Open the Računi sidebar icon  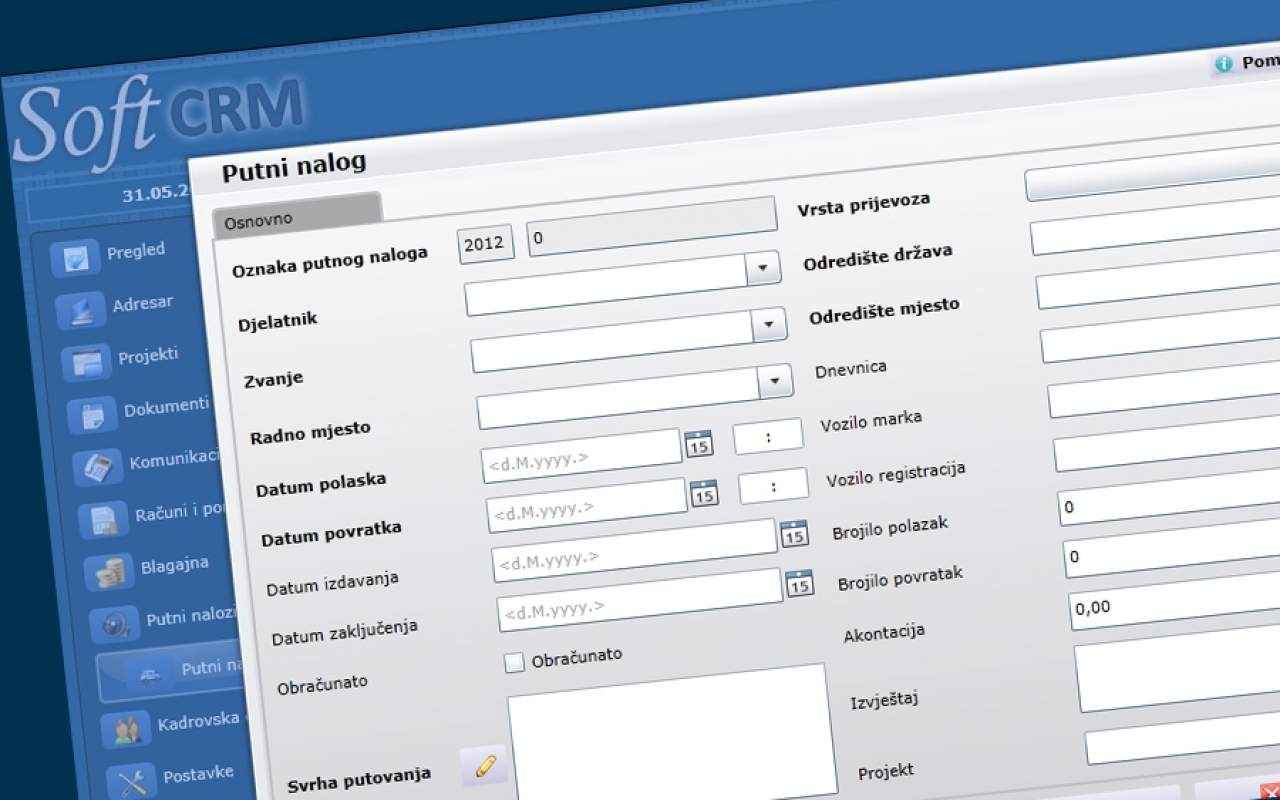coord(103,520)
